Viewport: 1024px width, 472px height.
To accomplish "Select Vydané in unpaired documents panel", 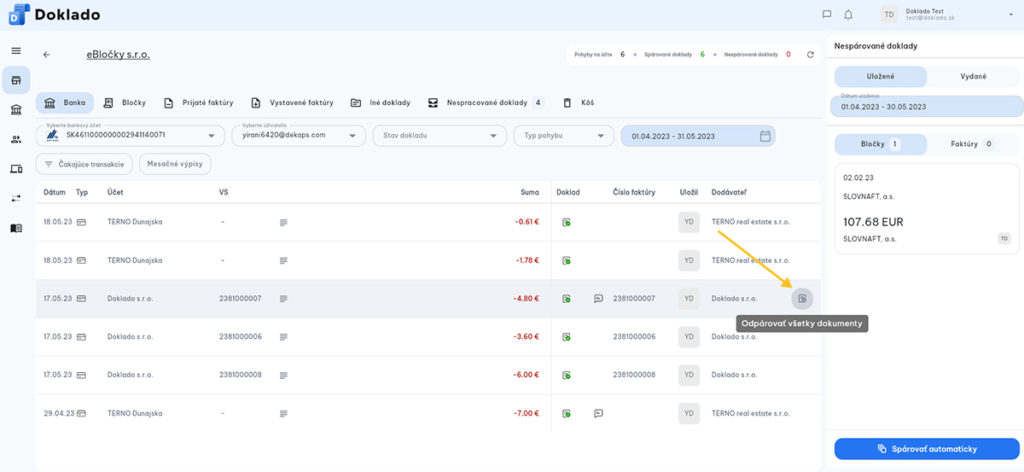I will coord(973,76).
